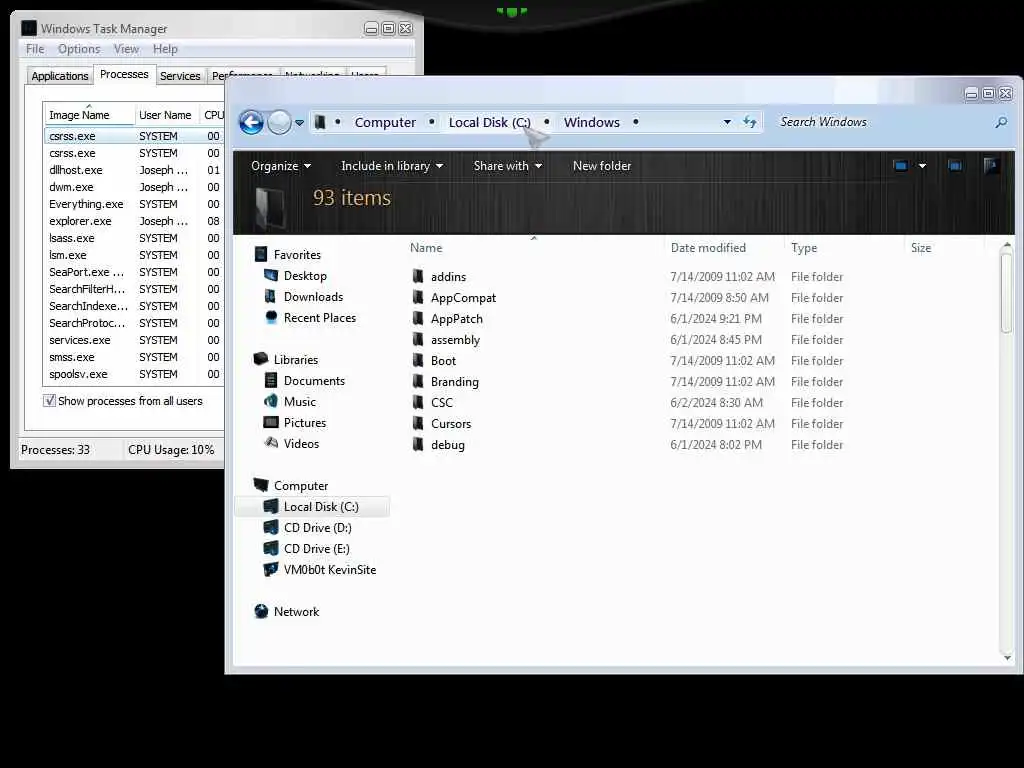
Task: Select Computer in the address breadcrumb
Action: click(385, 122)
